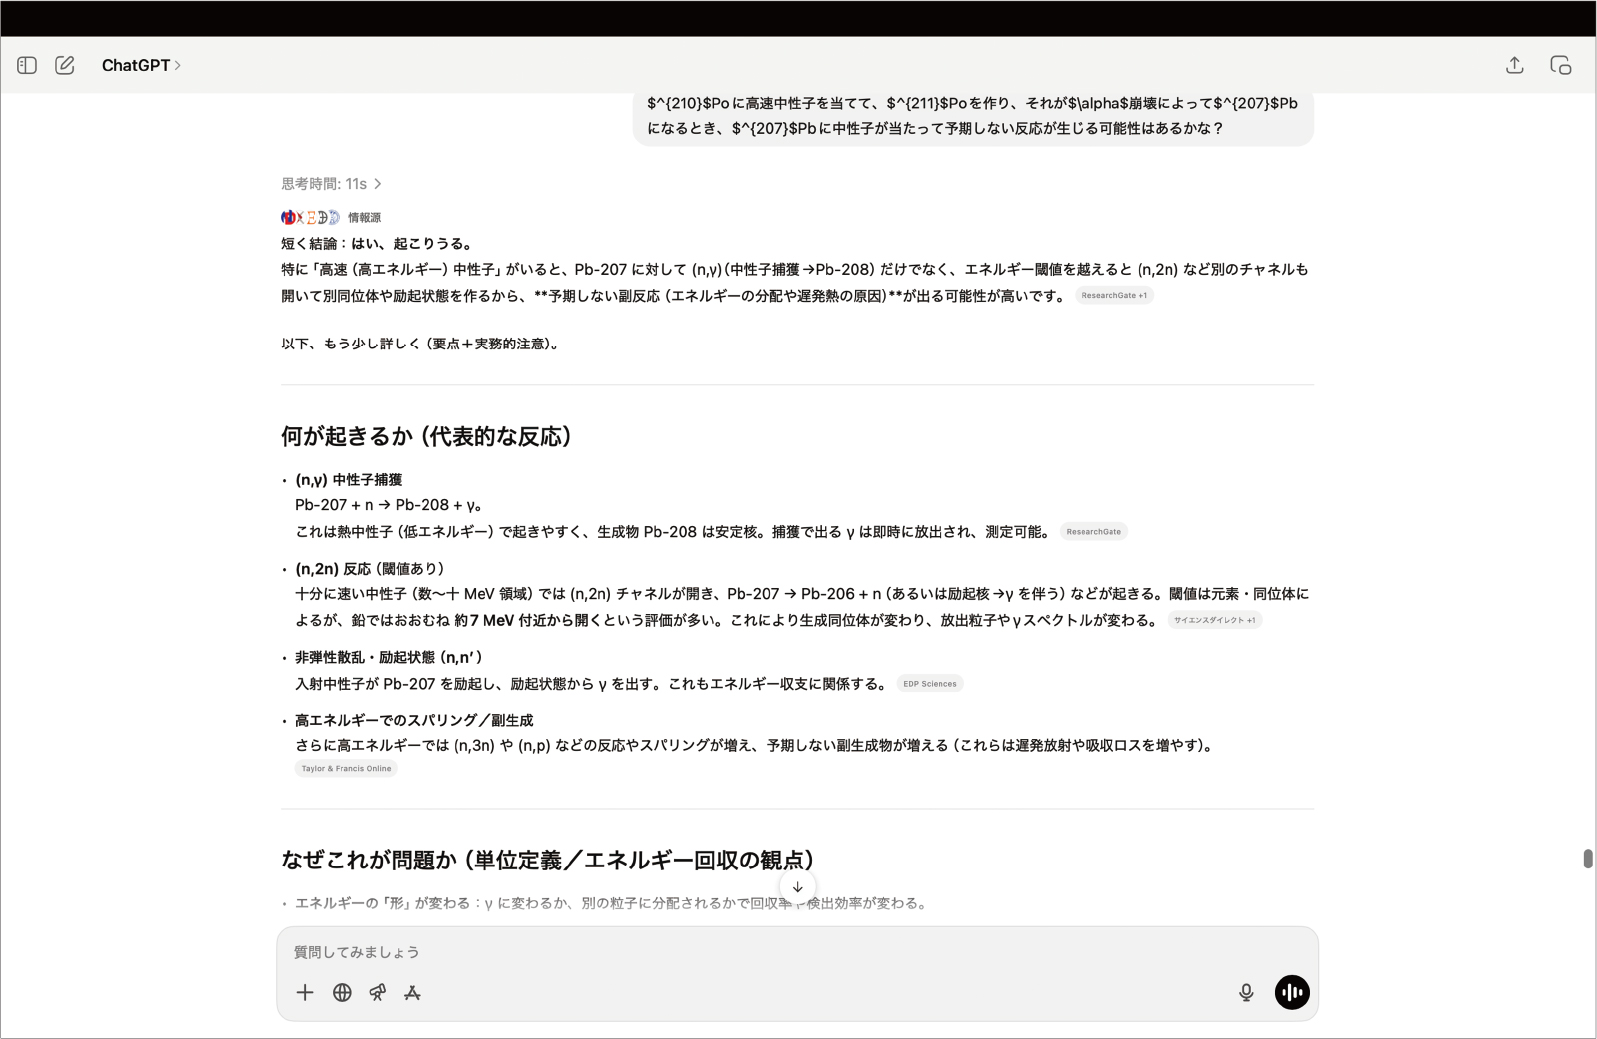The width and height of the screenshot is (1597, 1039).
Task: Click the bullet title (n,2n) 反応 (閾値あり)
Action: click(370, 569)
